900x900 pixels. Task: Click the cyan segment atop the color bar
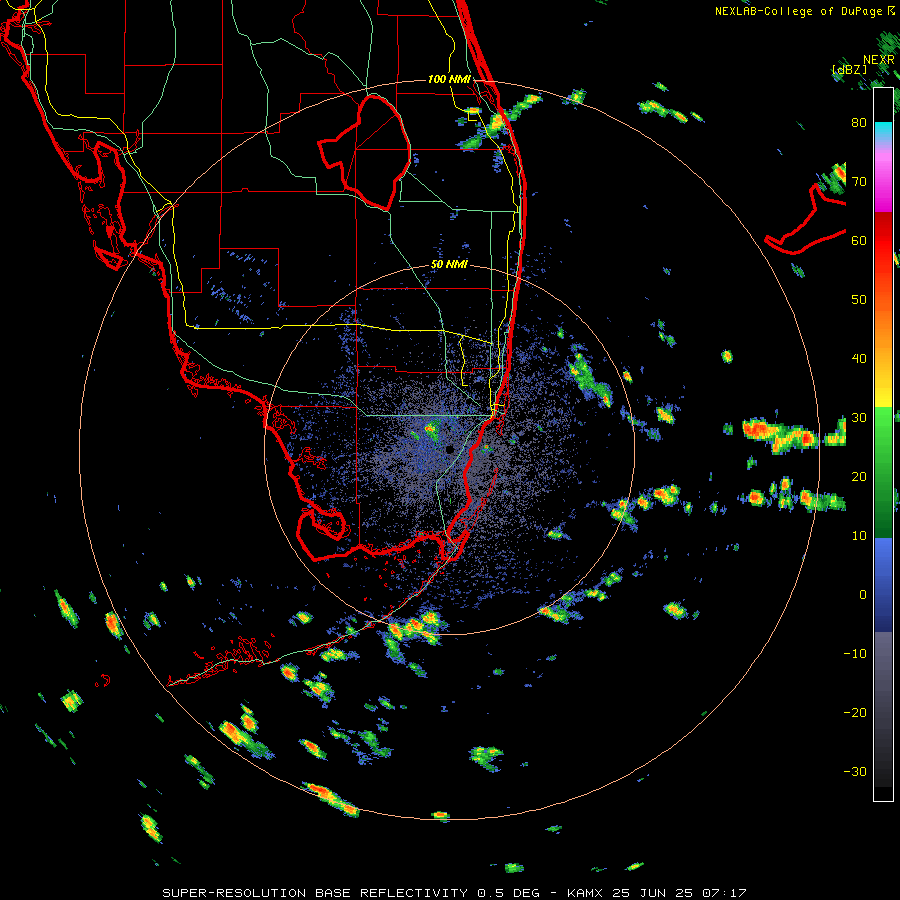click(x=883, y=130)
